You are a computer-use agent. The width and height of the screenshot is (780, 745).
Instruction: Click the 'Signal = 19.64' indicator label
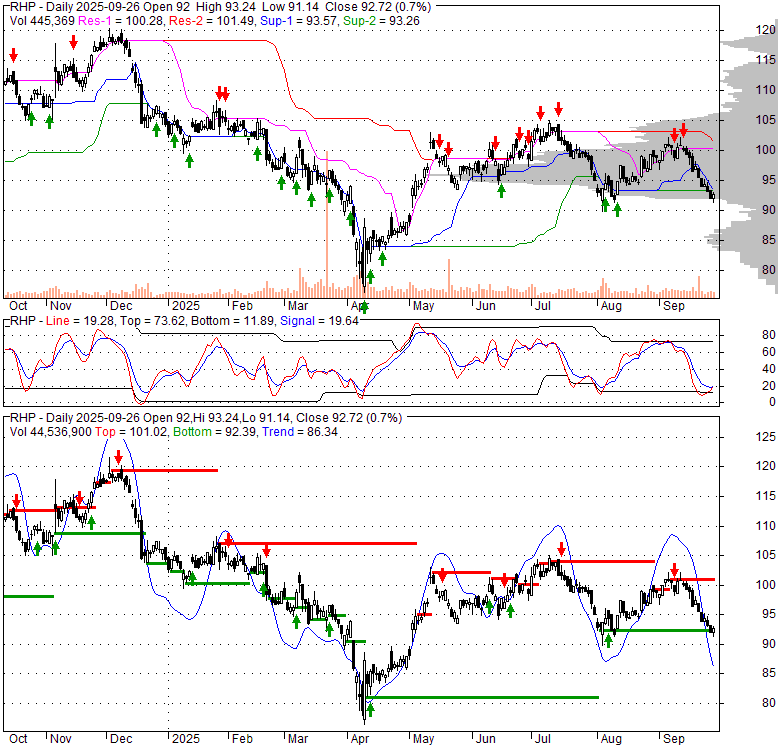[x=319, y=321]
